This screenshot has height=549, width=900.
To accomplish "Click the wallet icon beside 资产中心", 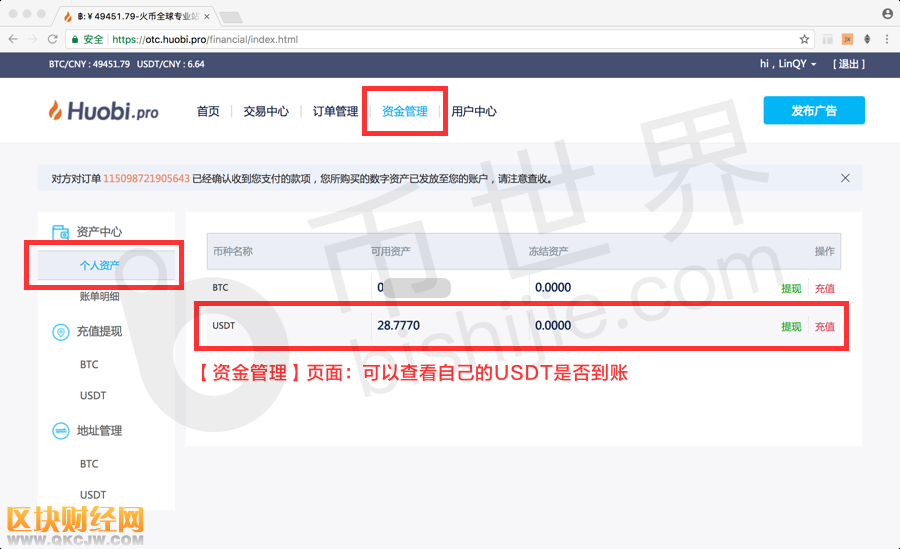I will pyautogui.click(x=60, y=232).
